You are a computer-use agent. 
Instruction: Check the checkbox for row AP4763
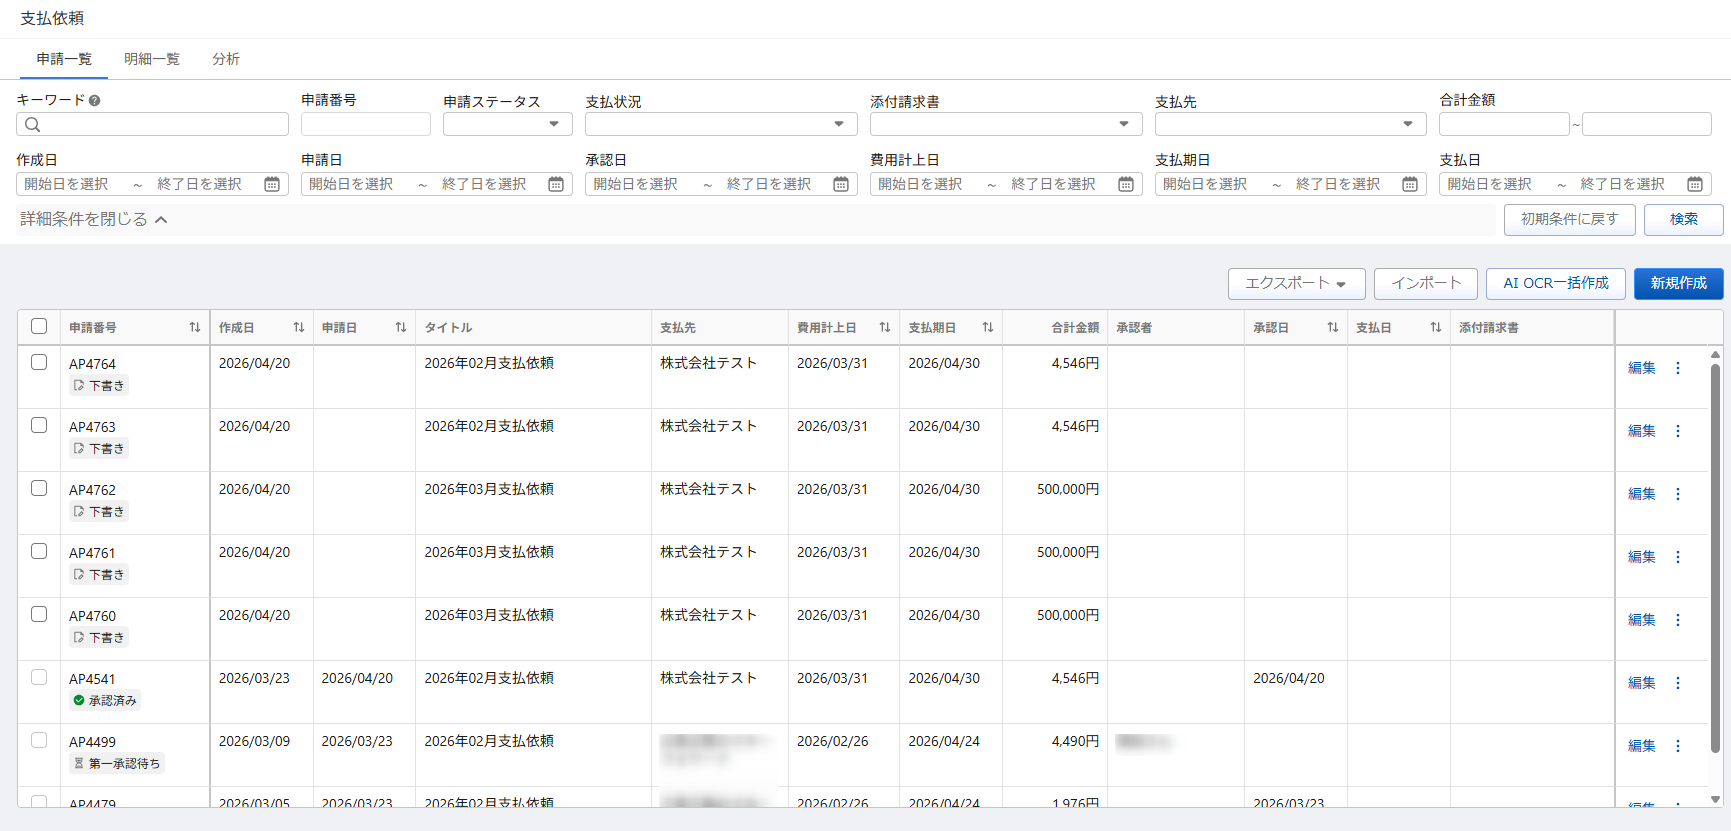pyautogui.click(x=39, y=425)
